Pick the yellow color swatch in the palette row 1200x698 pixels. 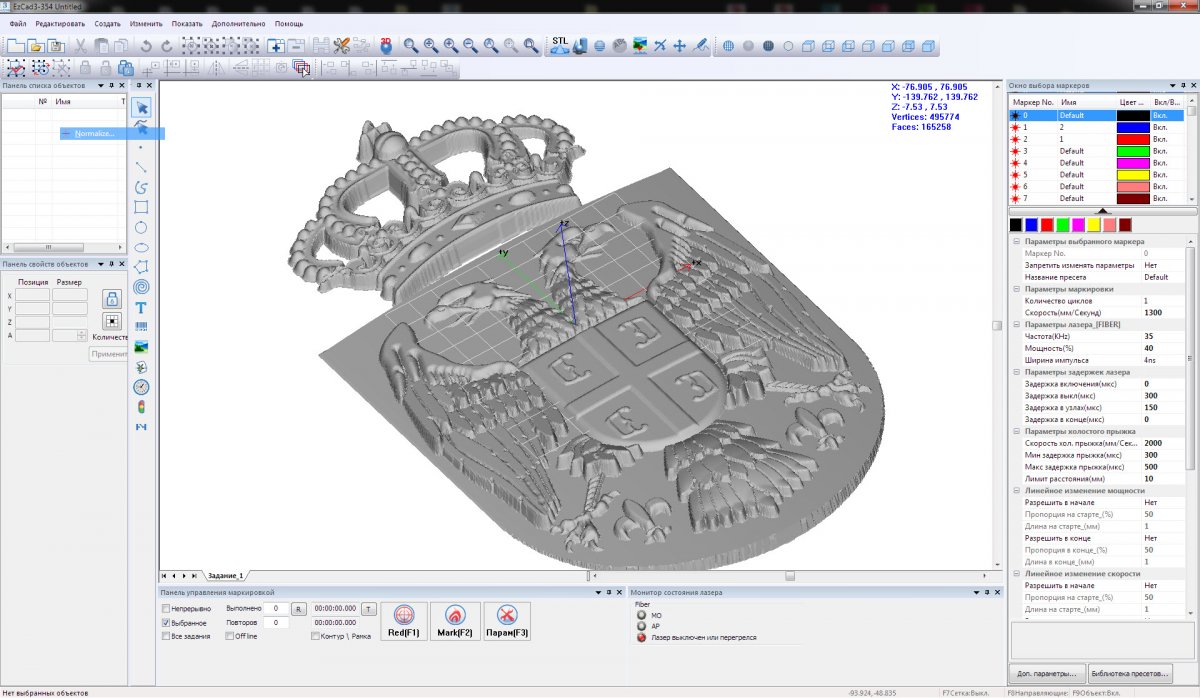(x=1093, y=225)
